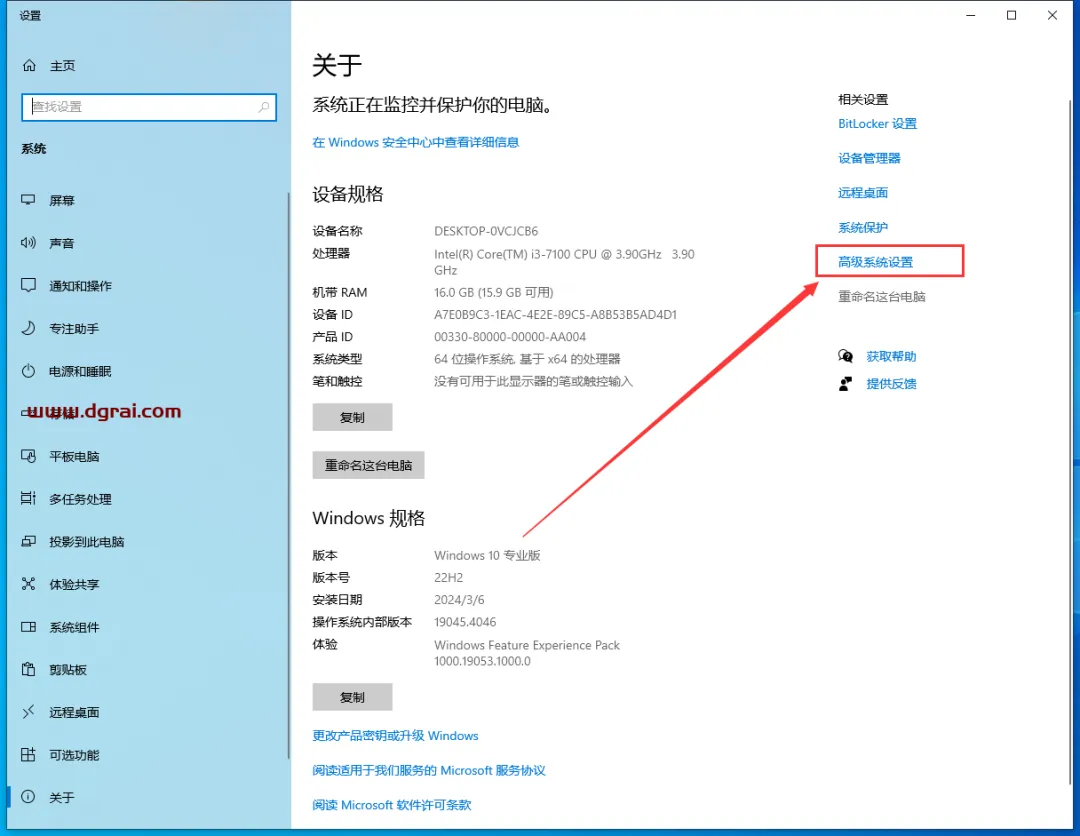This screenshot has width=1080, height=836.
Task: Copy Windows specs with lower 复制 button
Action: coord(352,697)
